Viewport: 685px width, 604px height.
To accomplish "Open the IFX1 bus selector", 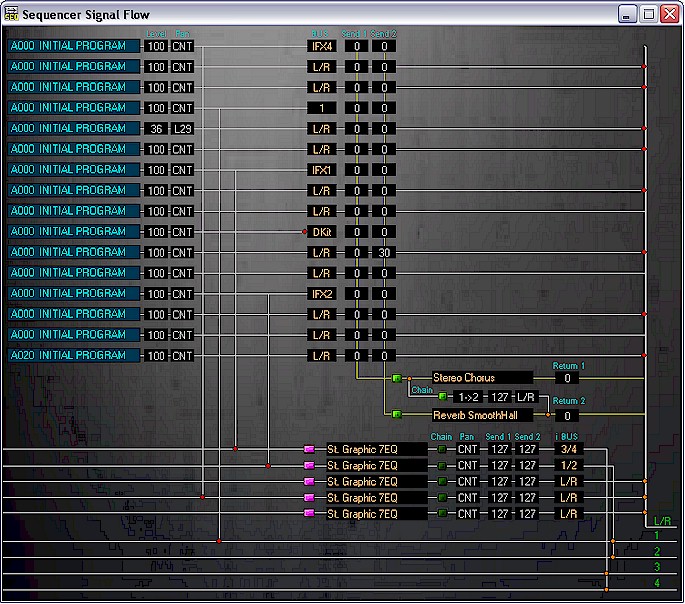I will coord(322,170).
